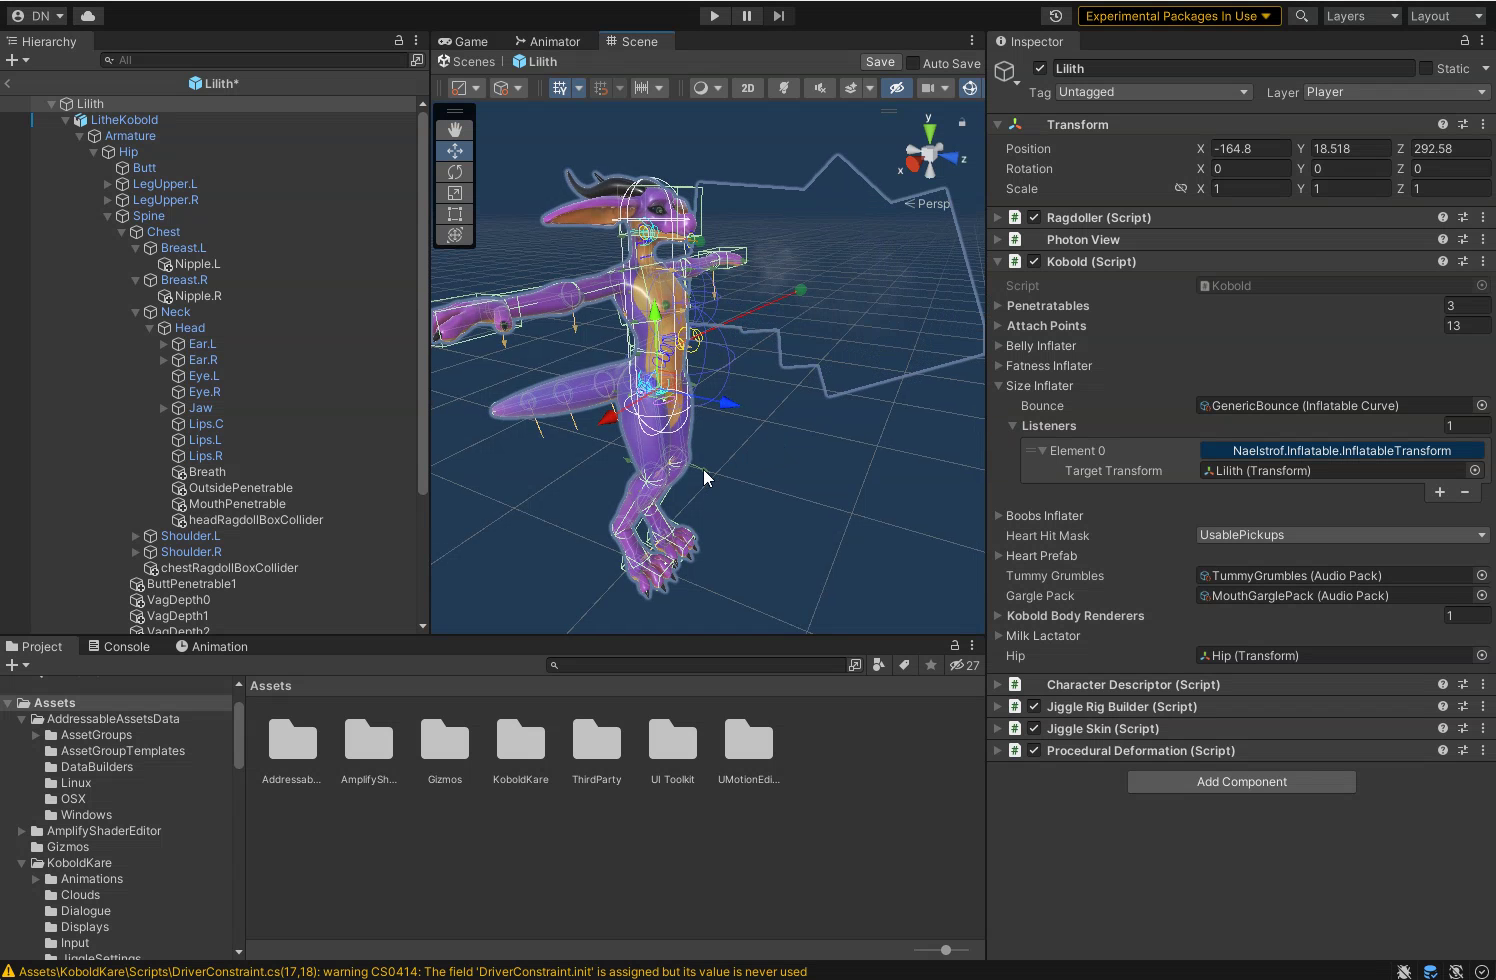The height and width of the screenshot is (980, 1496).
Task: Open Ragdoller script context menu
Action: coord(1483,218)
